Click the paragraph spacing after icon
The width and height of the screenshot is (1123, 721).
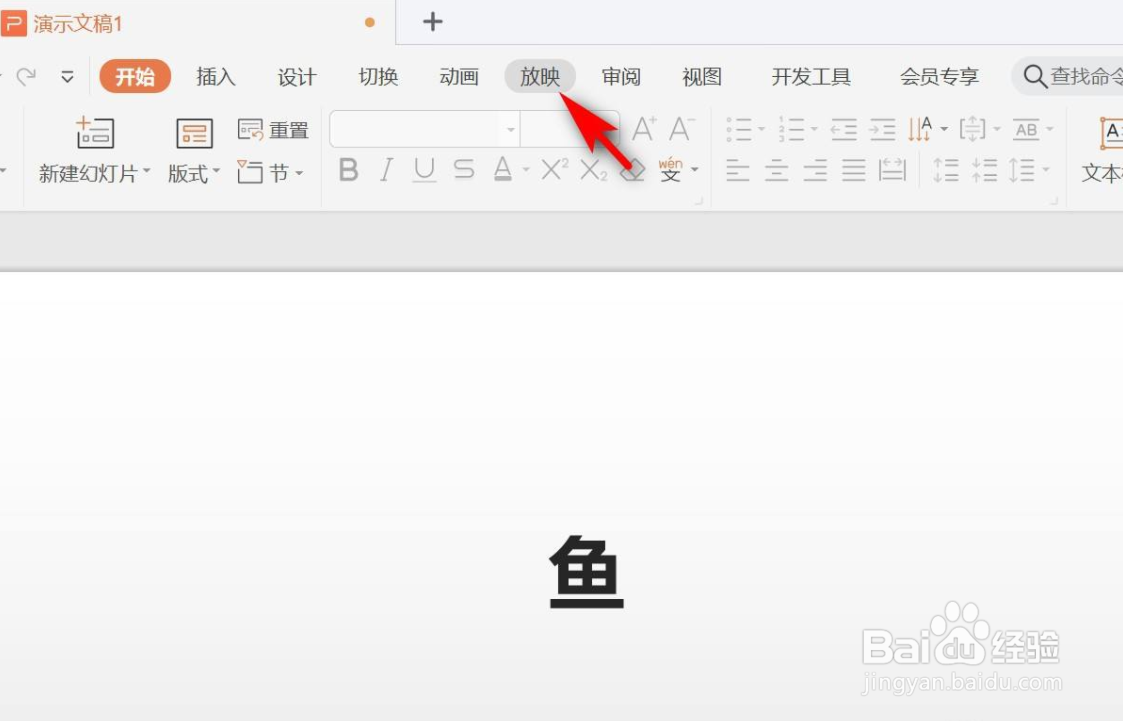(x=984, y=170)
